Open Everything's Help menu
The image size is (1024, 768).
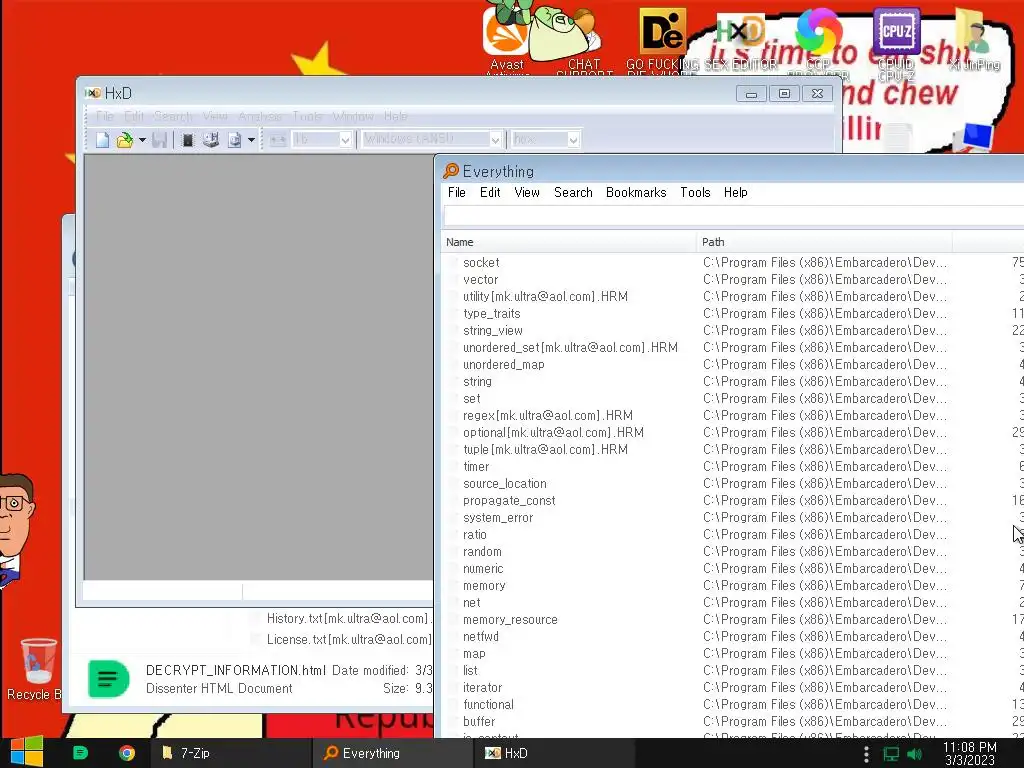[x=735, y=193]
